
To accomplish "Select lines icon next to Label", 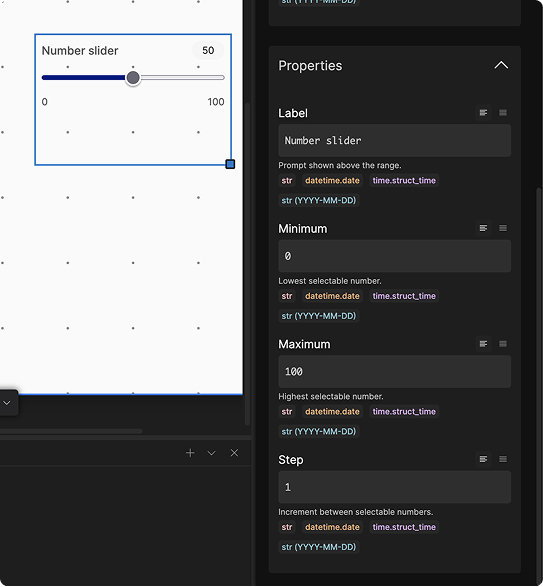I will (x=503, y=113).
